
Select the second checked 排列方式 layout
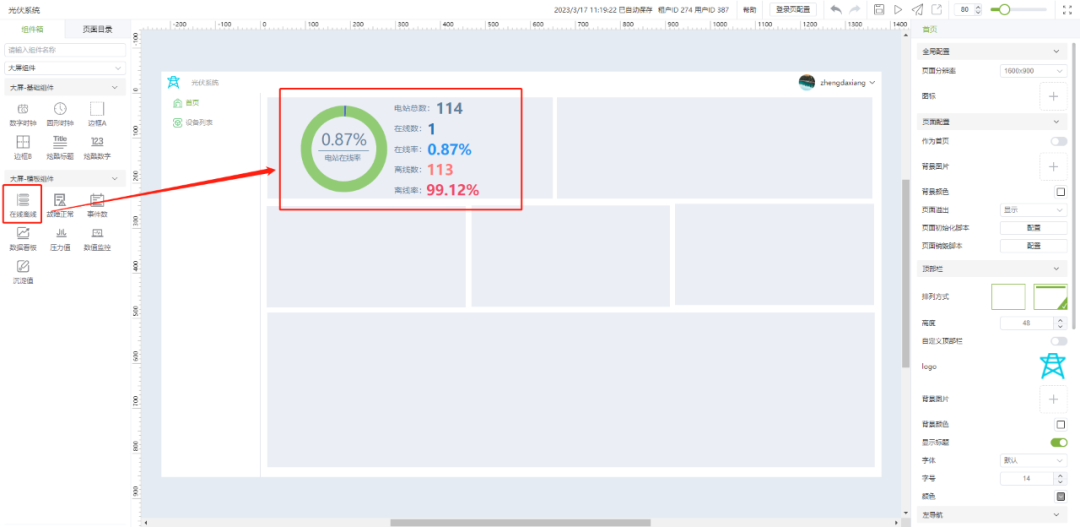[1050, 296]
